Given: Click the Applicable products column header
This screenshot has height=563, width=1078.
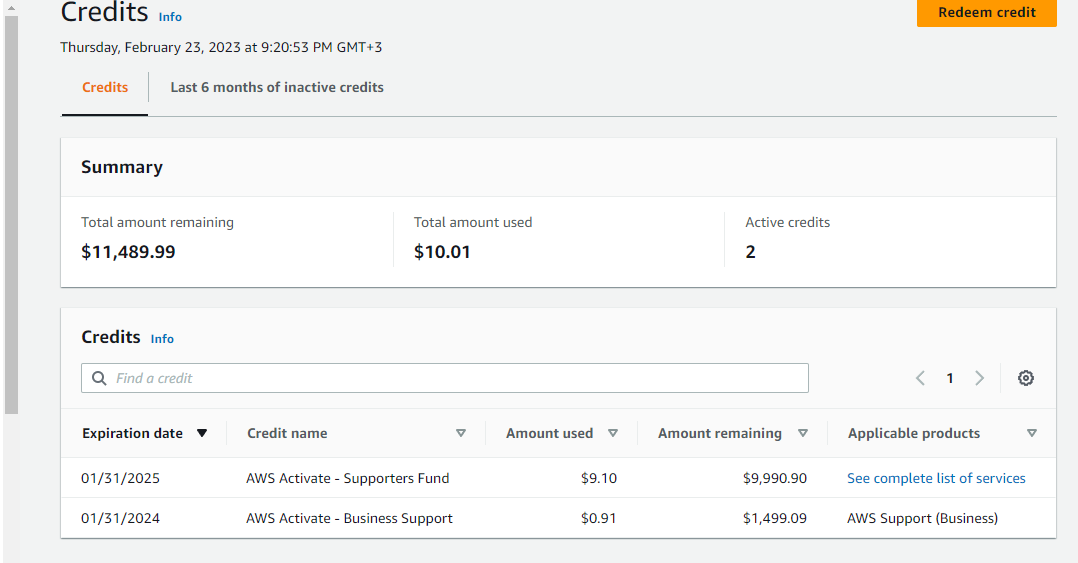Looking at the screenshot, I should (x=914, y=434).
